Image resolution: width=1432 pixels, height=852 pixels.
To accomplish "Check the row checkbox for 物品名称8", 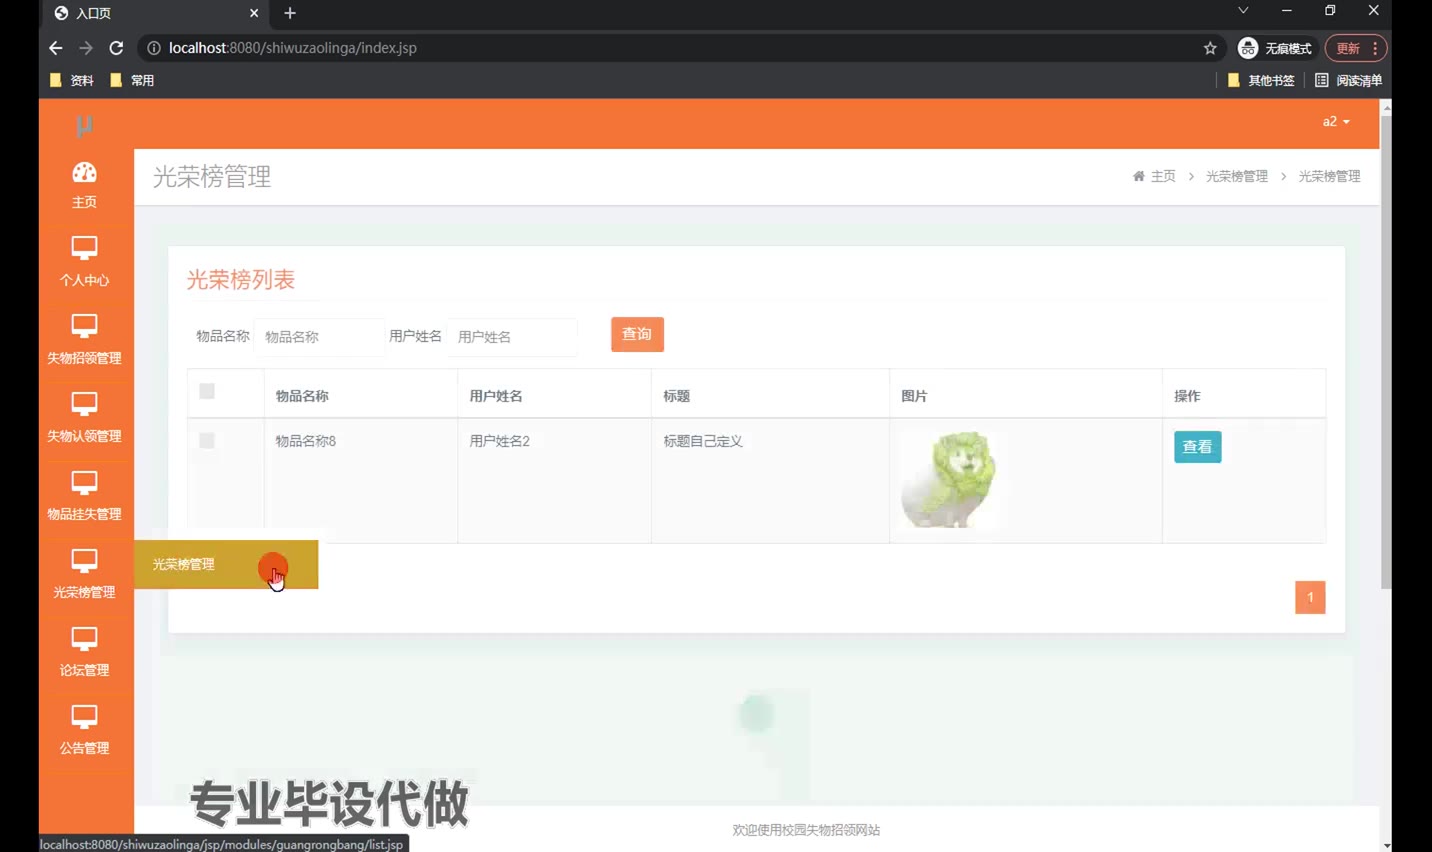I will (x=207, y=440).
